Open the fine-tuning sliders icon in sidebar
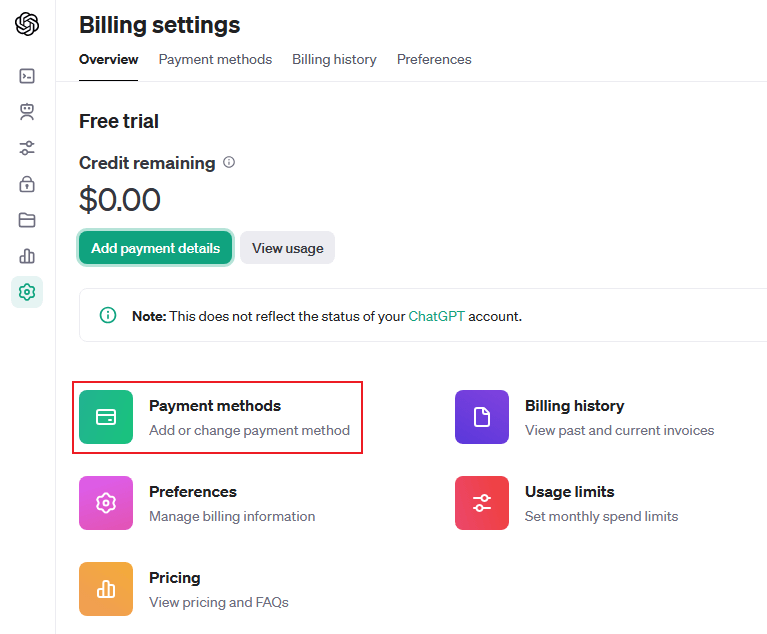767x634 pixels. [x=27, y=148]
